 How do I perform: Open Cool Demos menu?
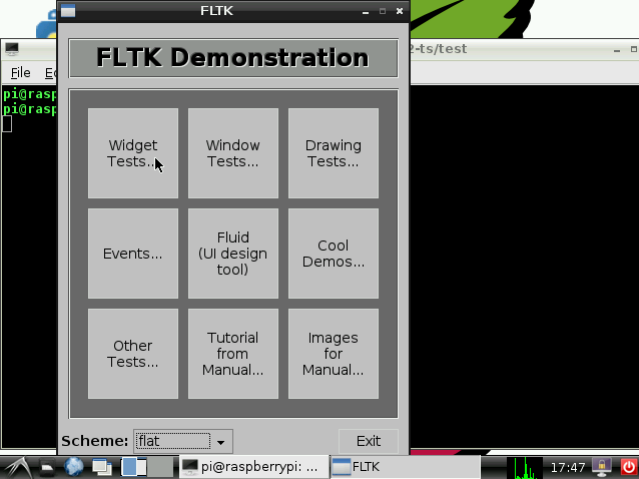click(x=333, y=254)
